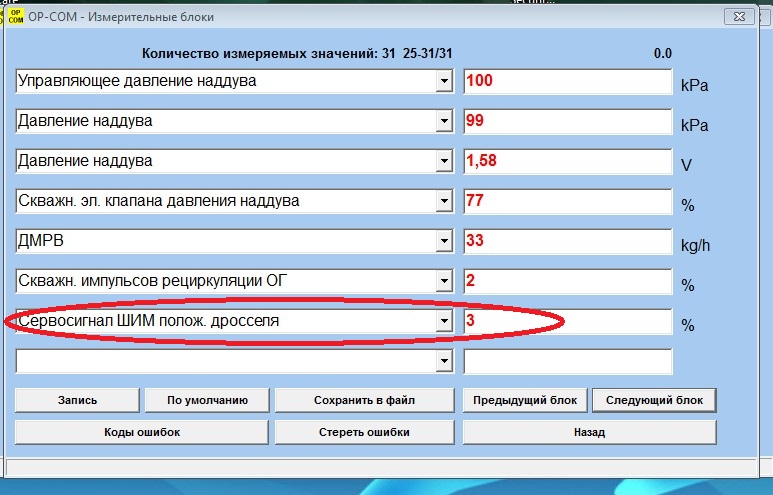The image size is (773, 495).
Task: Click the empty bottom value field
Action: pos(568,361)
